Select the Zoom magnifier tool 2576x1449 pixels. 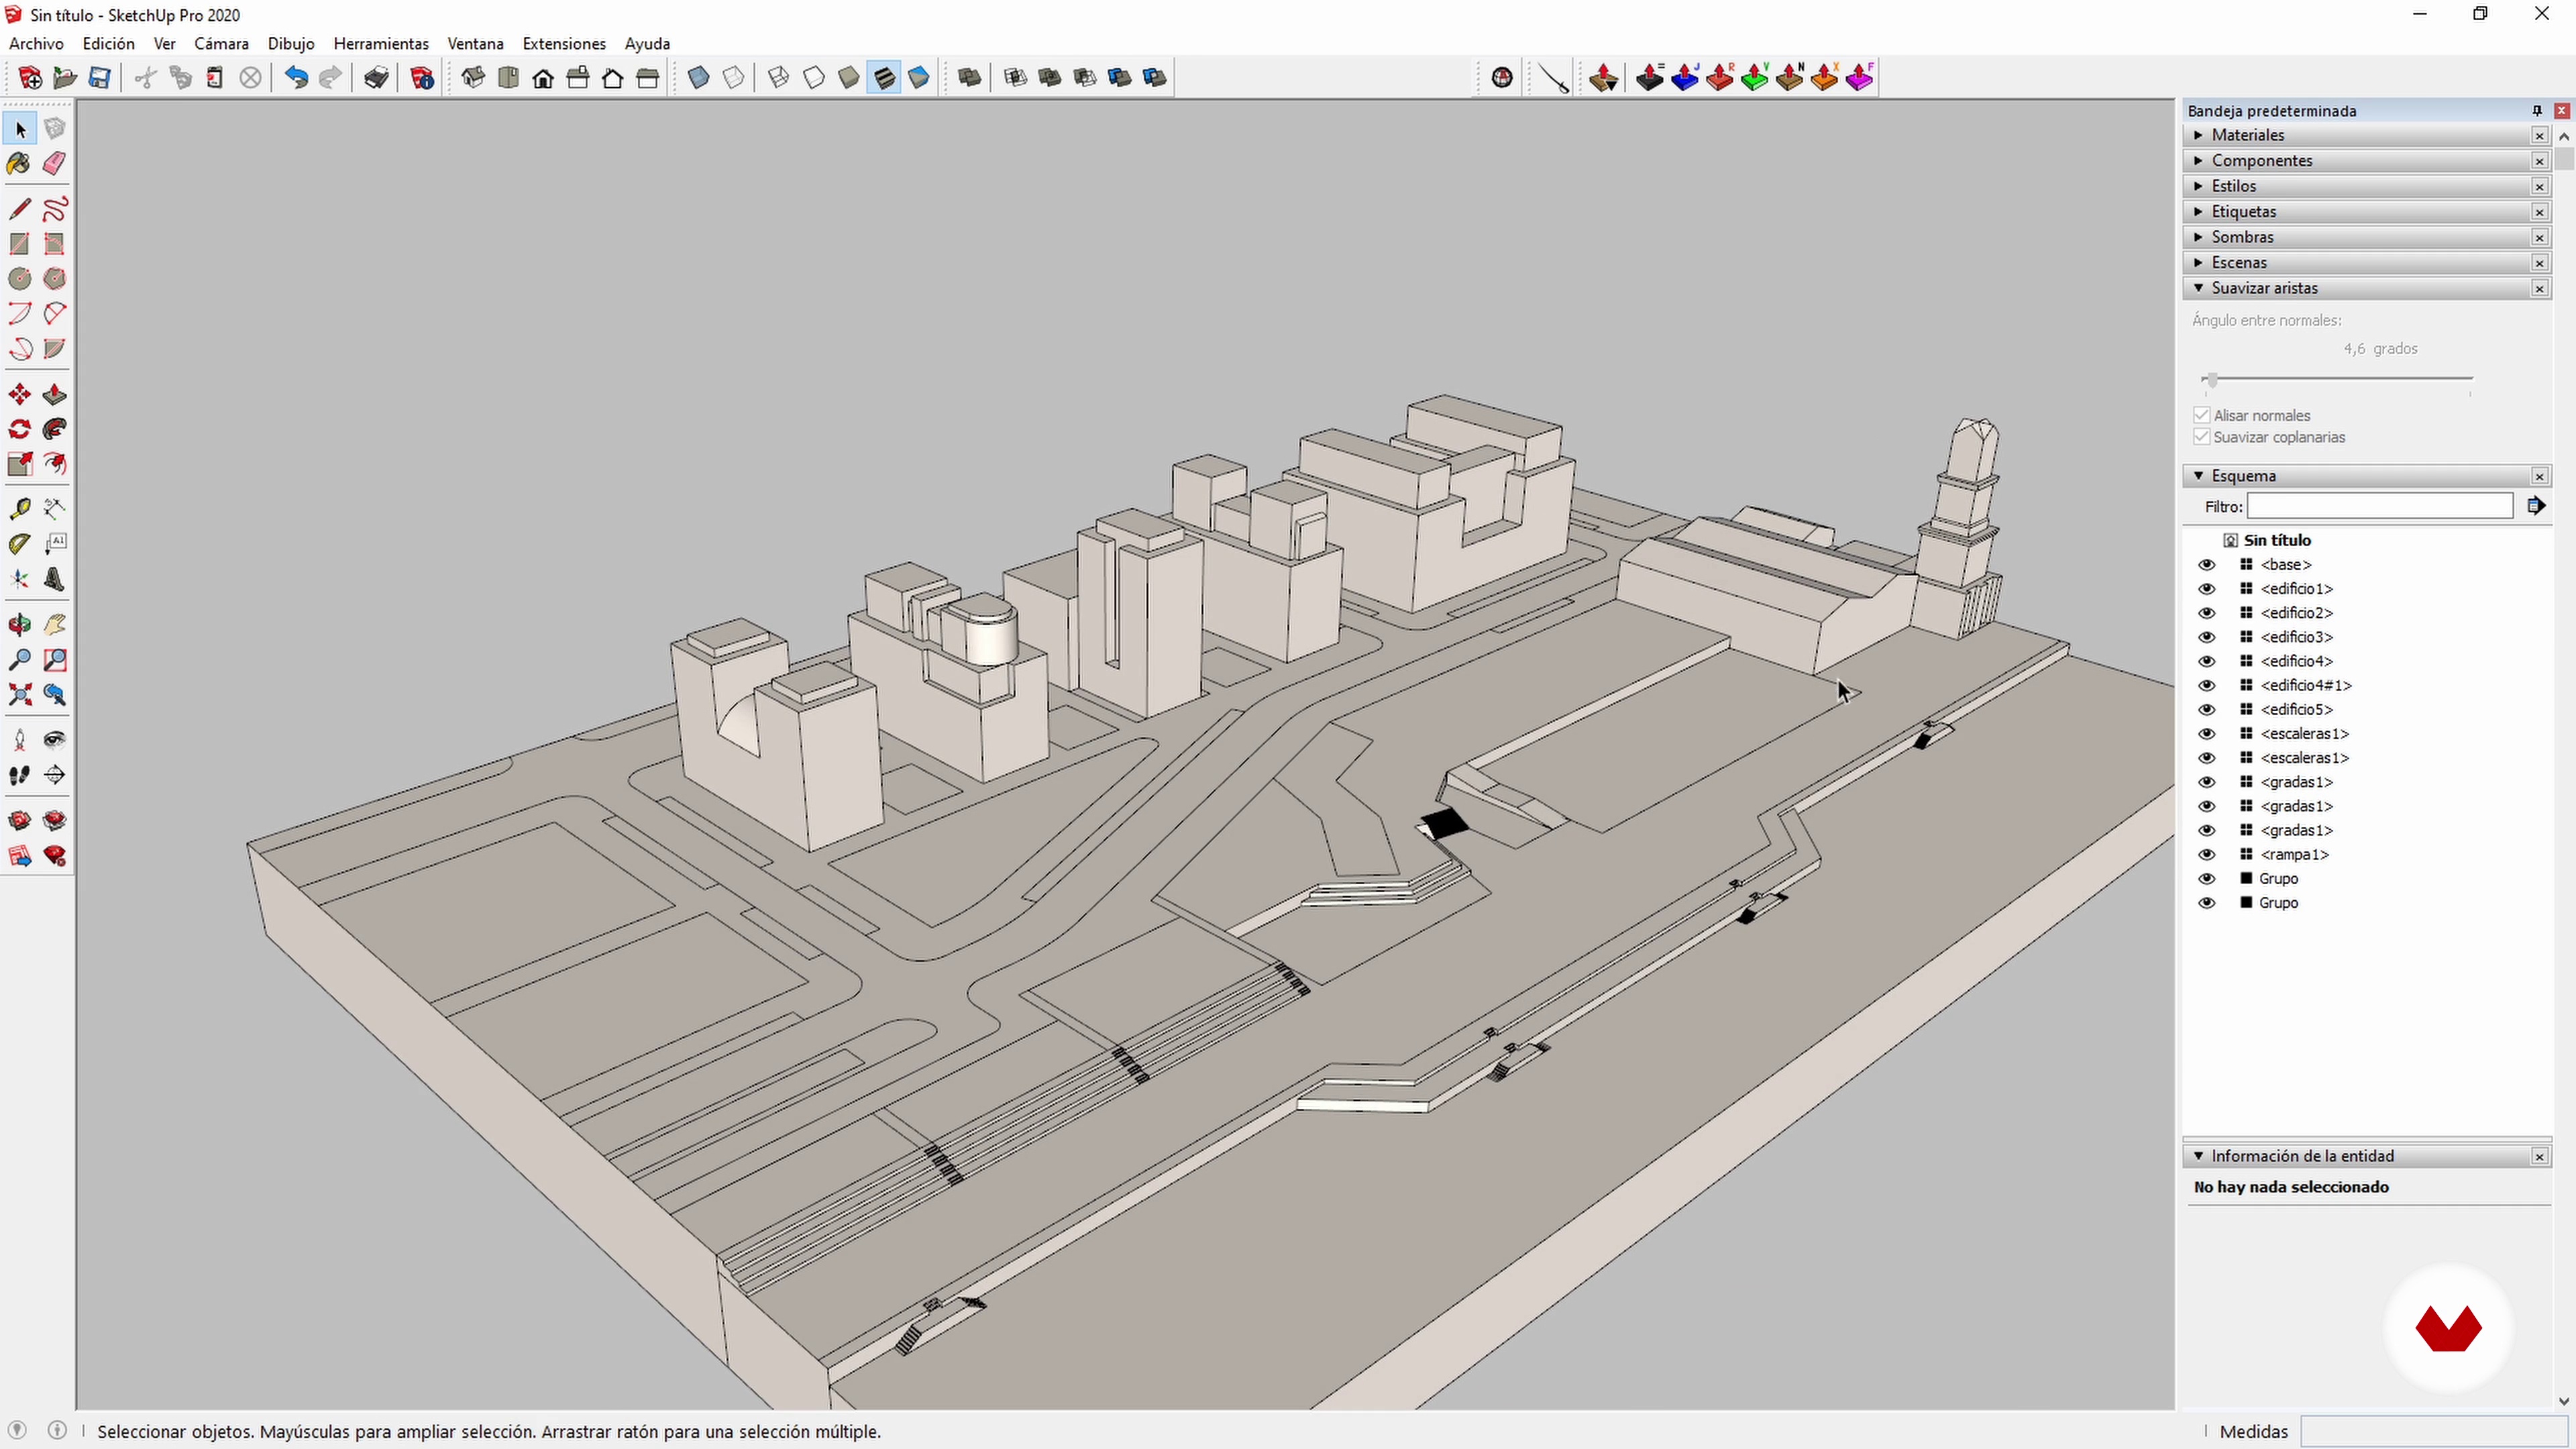tap(19, 660)
